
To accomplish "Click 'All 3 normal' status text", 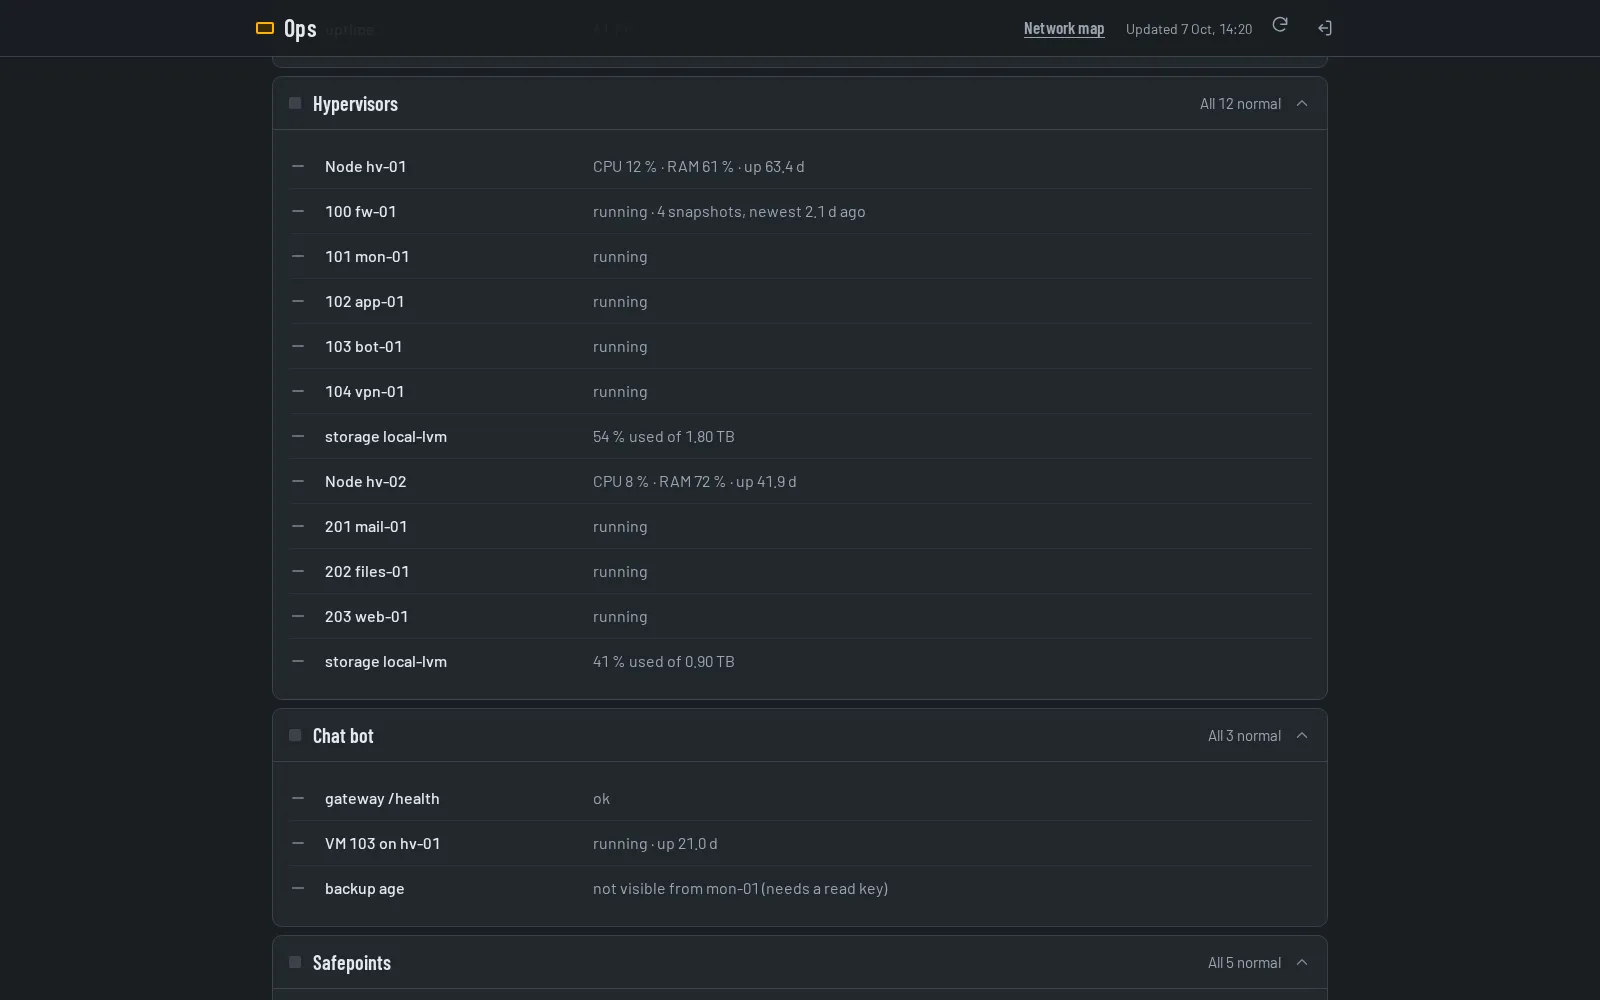I will [x=1244, y=735].
